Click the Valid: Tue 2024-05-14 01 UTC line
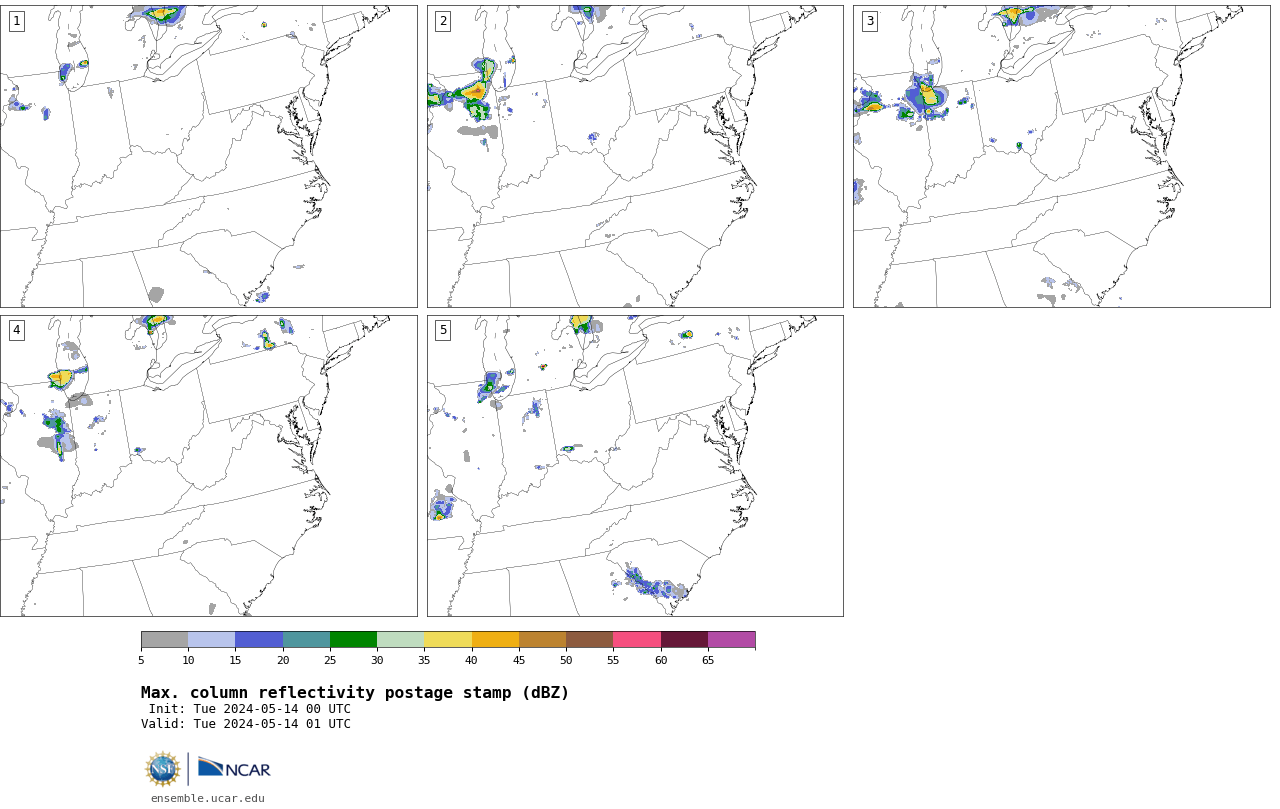This screenshot has width=1280, height=809. (246, 724)
